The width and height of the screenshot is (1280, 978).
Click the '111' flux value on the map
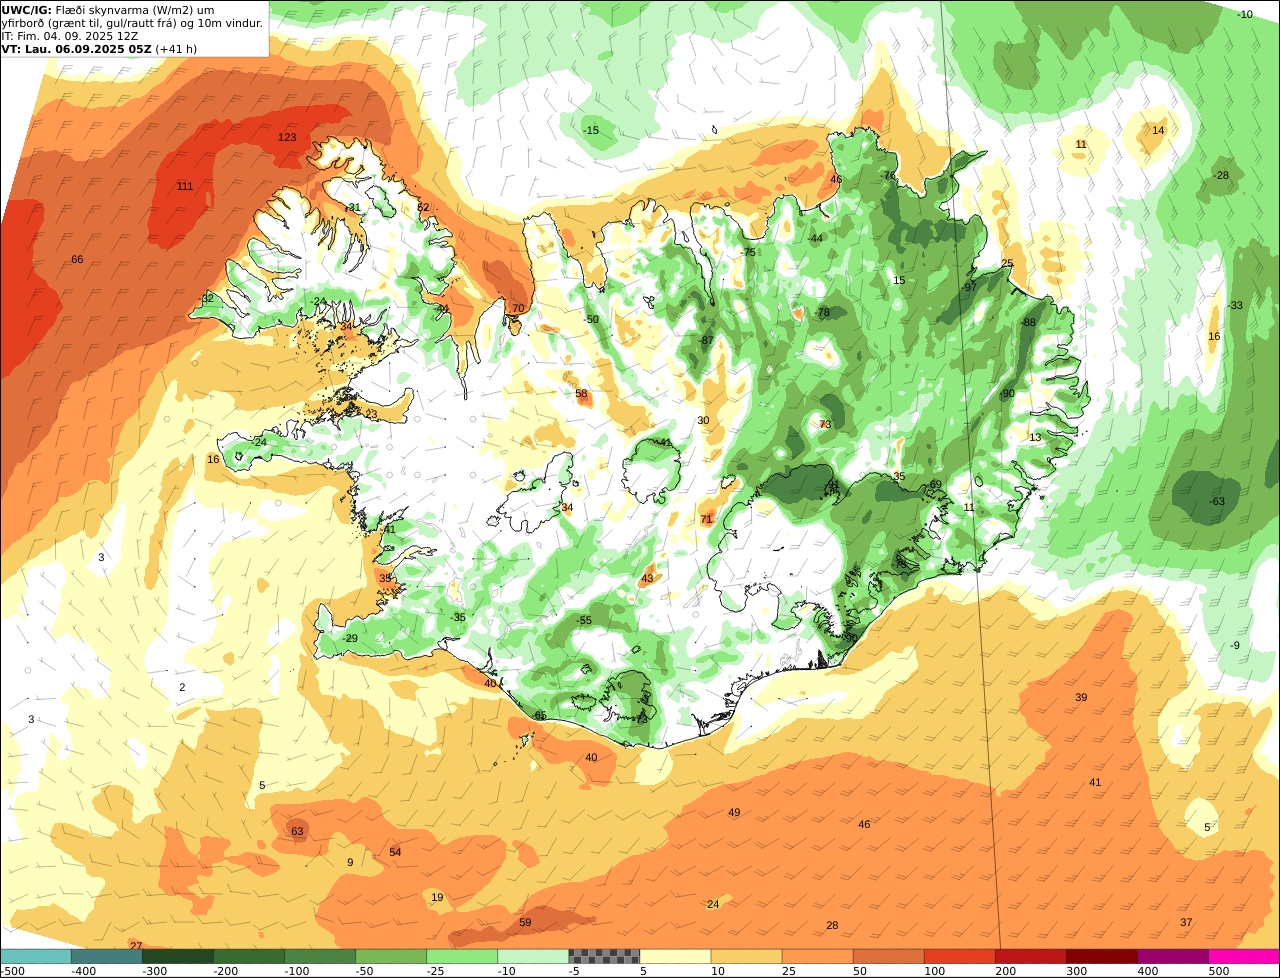coord(185,186)
